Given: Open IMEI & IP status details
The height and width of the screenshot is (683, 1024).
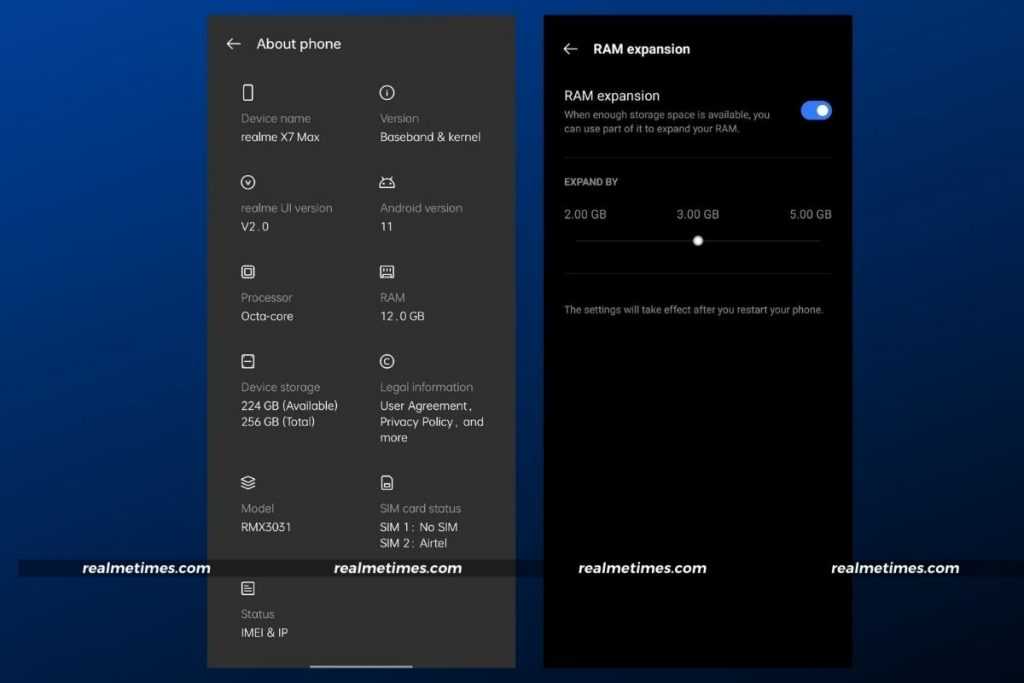Looking at the screenshot, I should [x=264, y=633].
